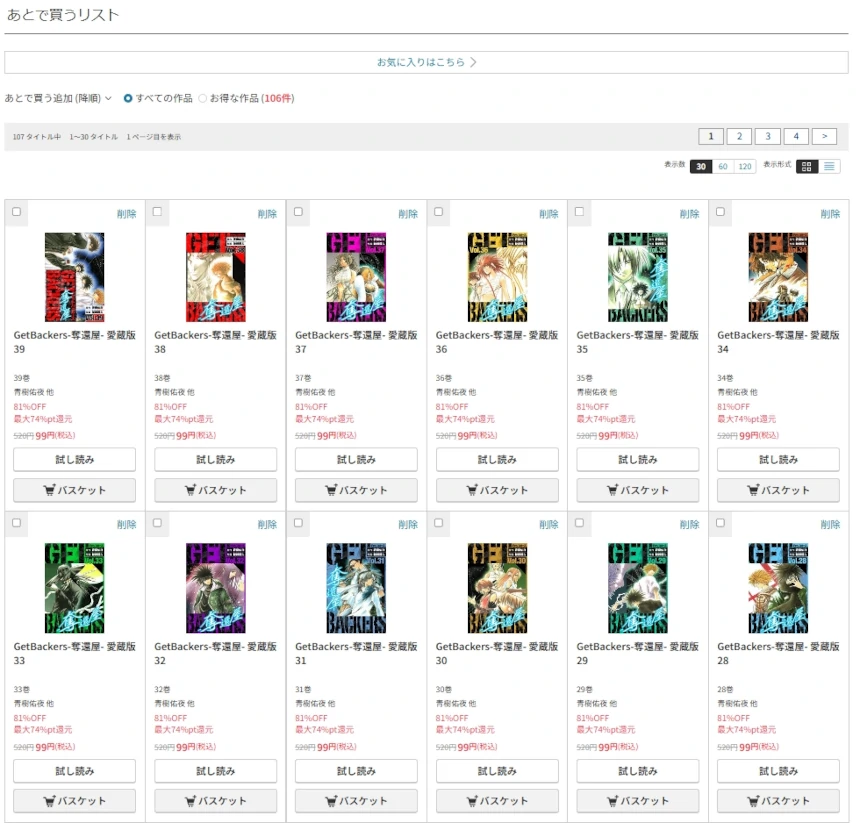
Task: Add GetBackers volume 31 to basket
Action: pyautogui.click(x=356, y=801)
